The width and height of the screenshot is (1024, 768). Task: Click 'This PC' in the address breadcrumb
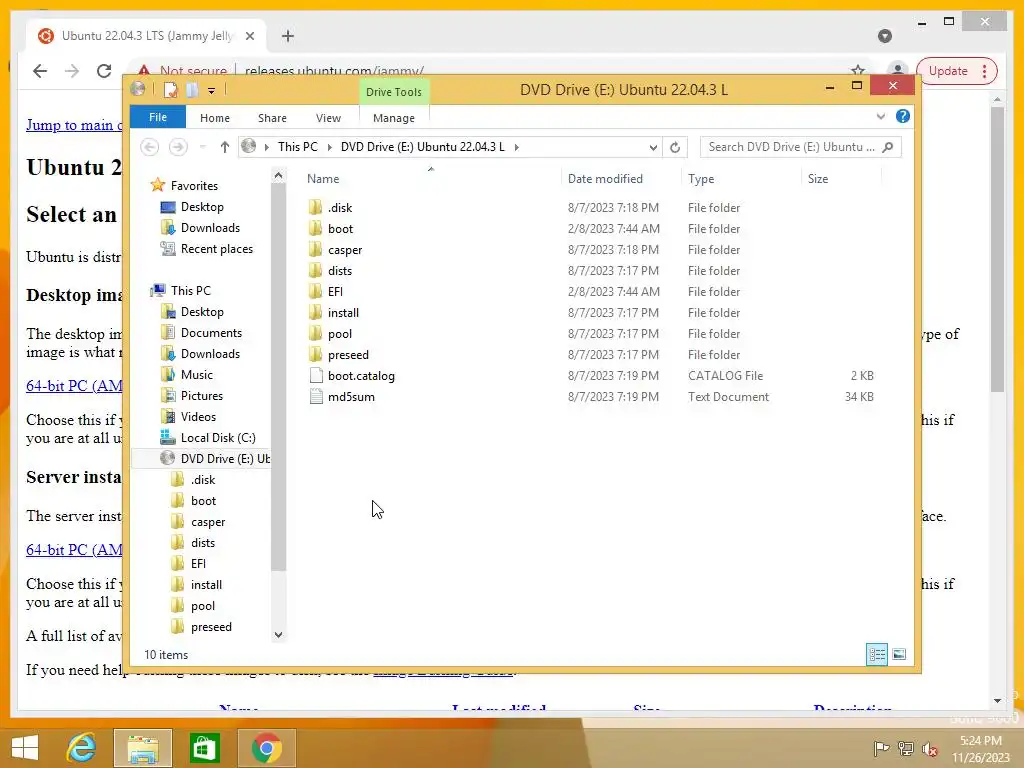point(298,147)
